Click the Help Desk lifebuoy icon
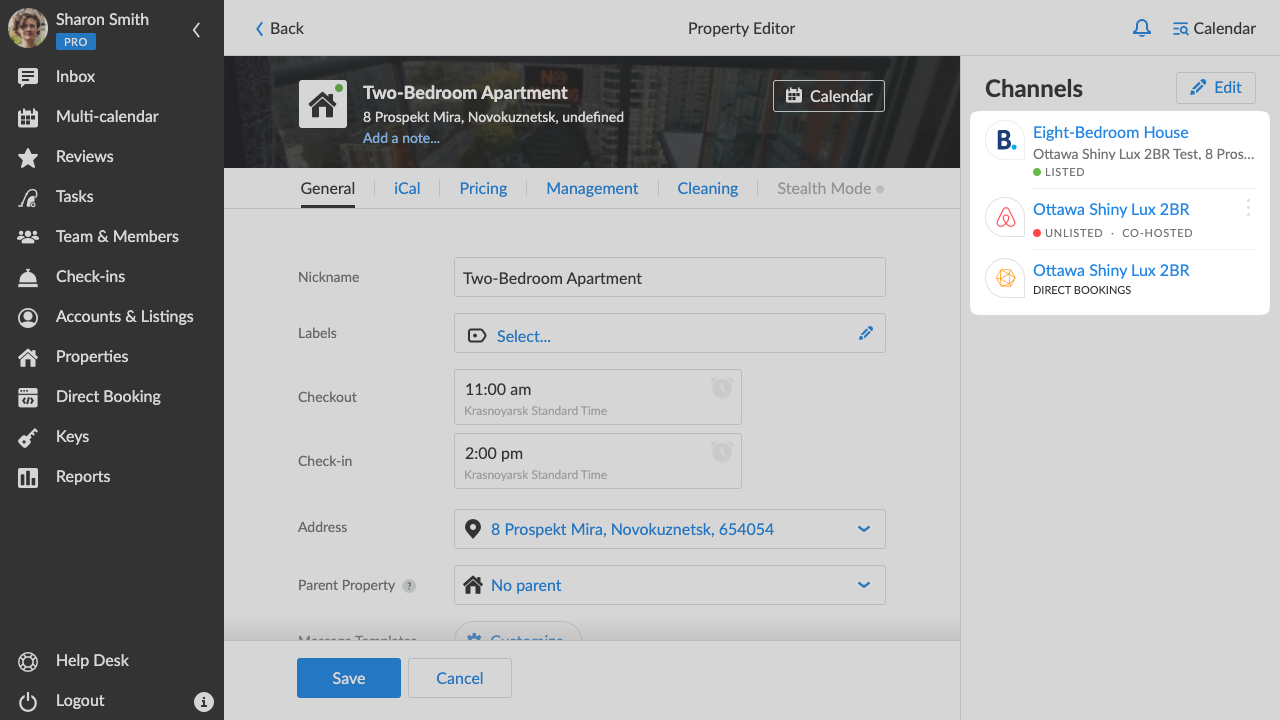Screen dimensions: 1280x720 28,661
